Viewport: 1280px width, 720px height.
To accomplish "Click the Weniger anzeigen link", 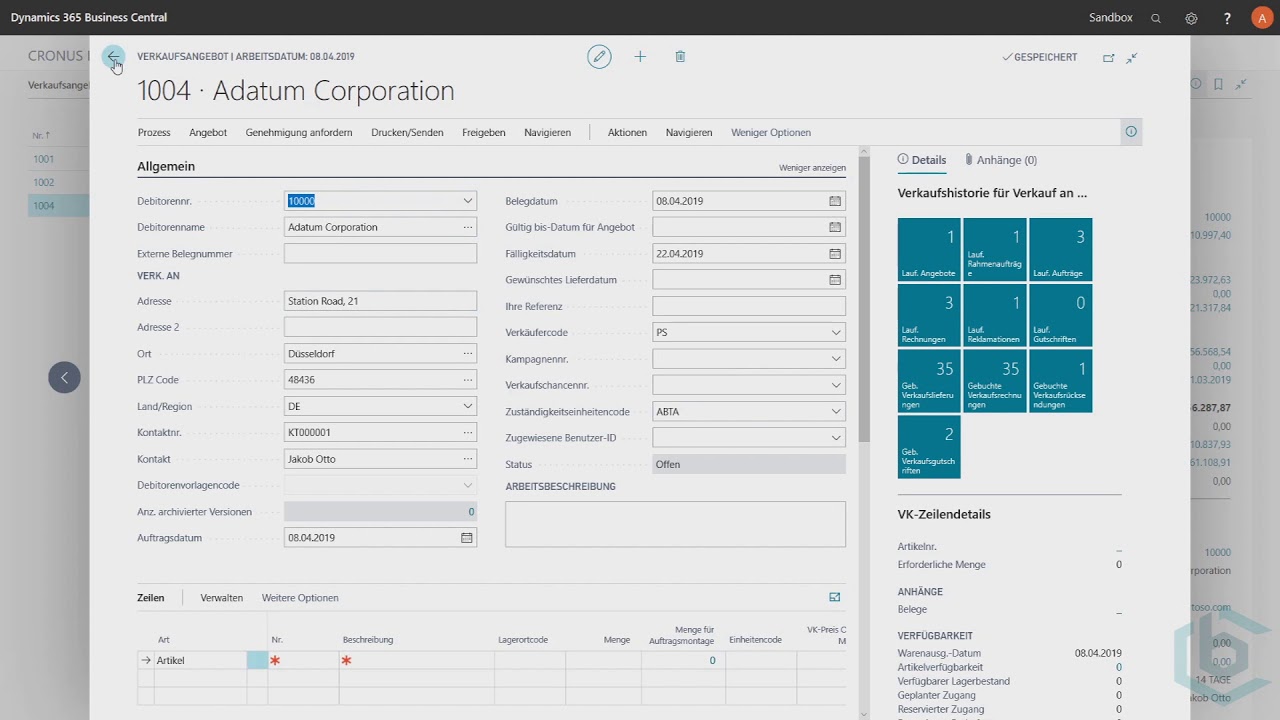I will coord(812,168).
